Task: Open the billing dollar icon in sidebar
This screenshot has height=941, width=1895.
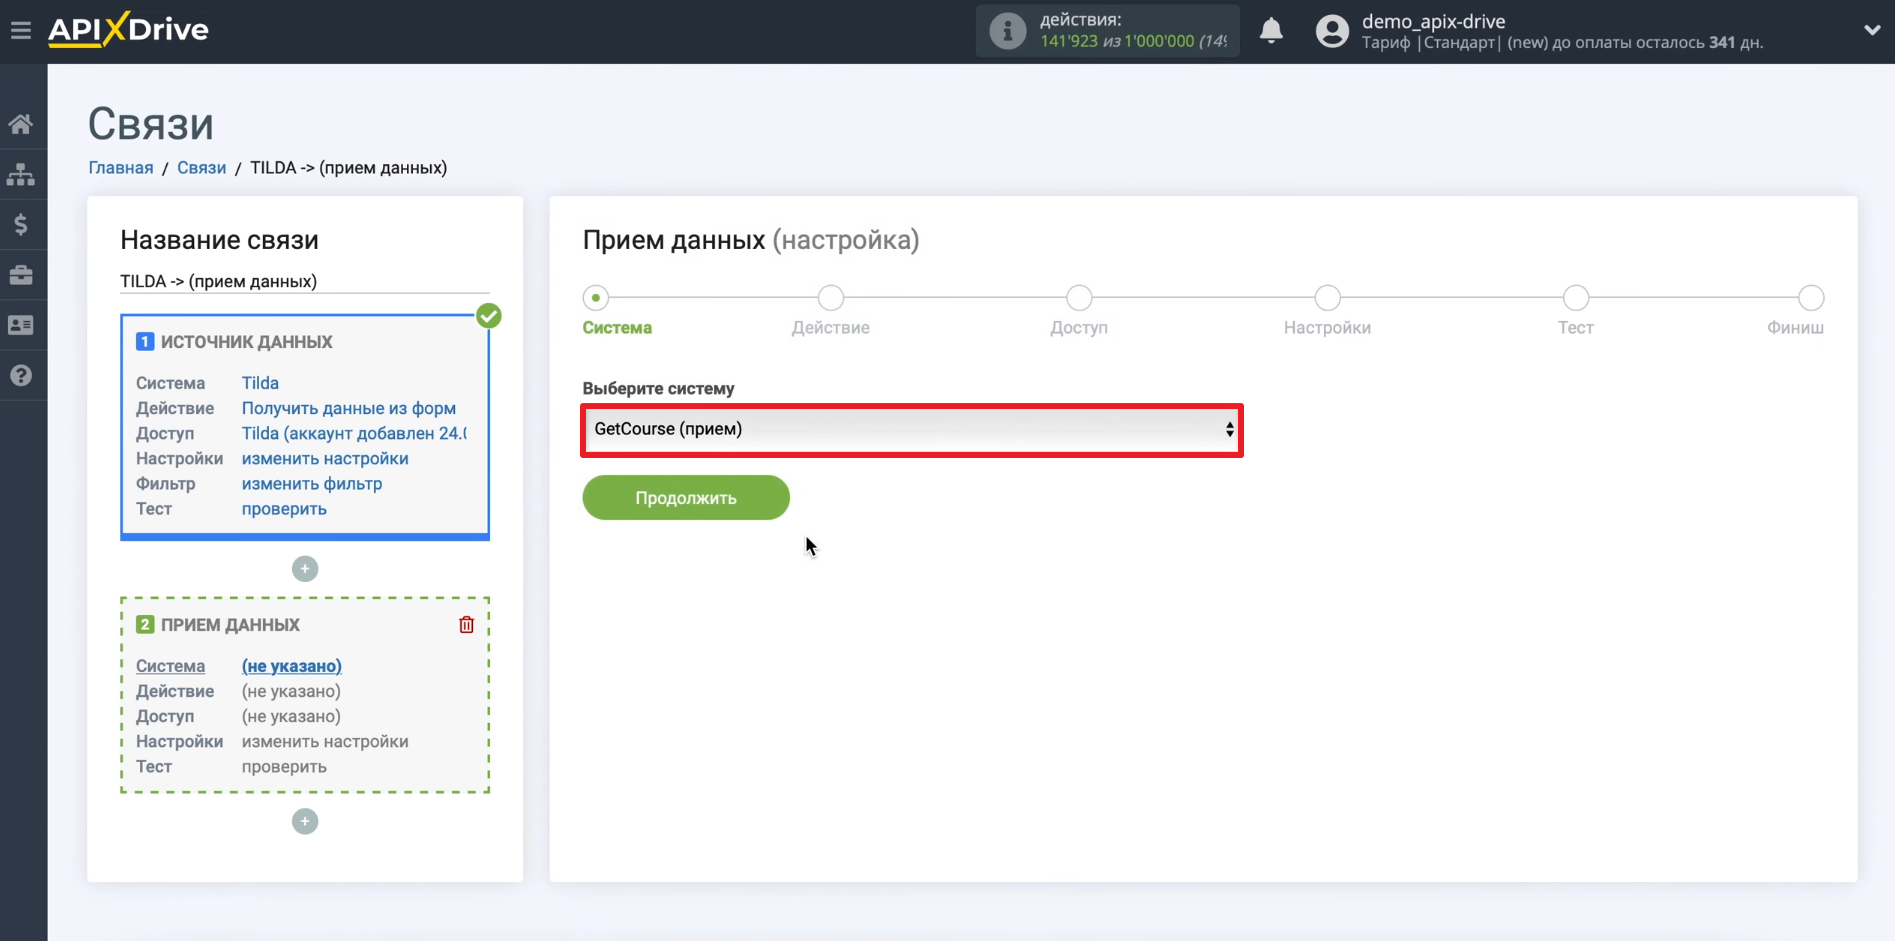Action: (21, 224)
